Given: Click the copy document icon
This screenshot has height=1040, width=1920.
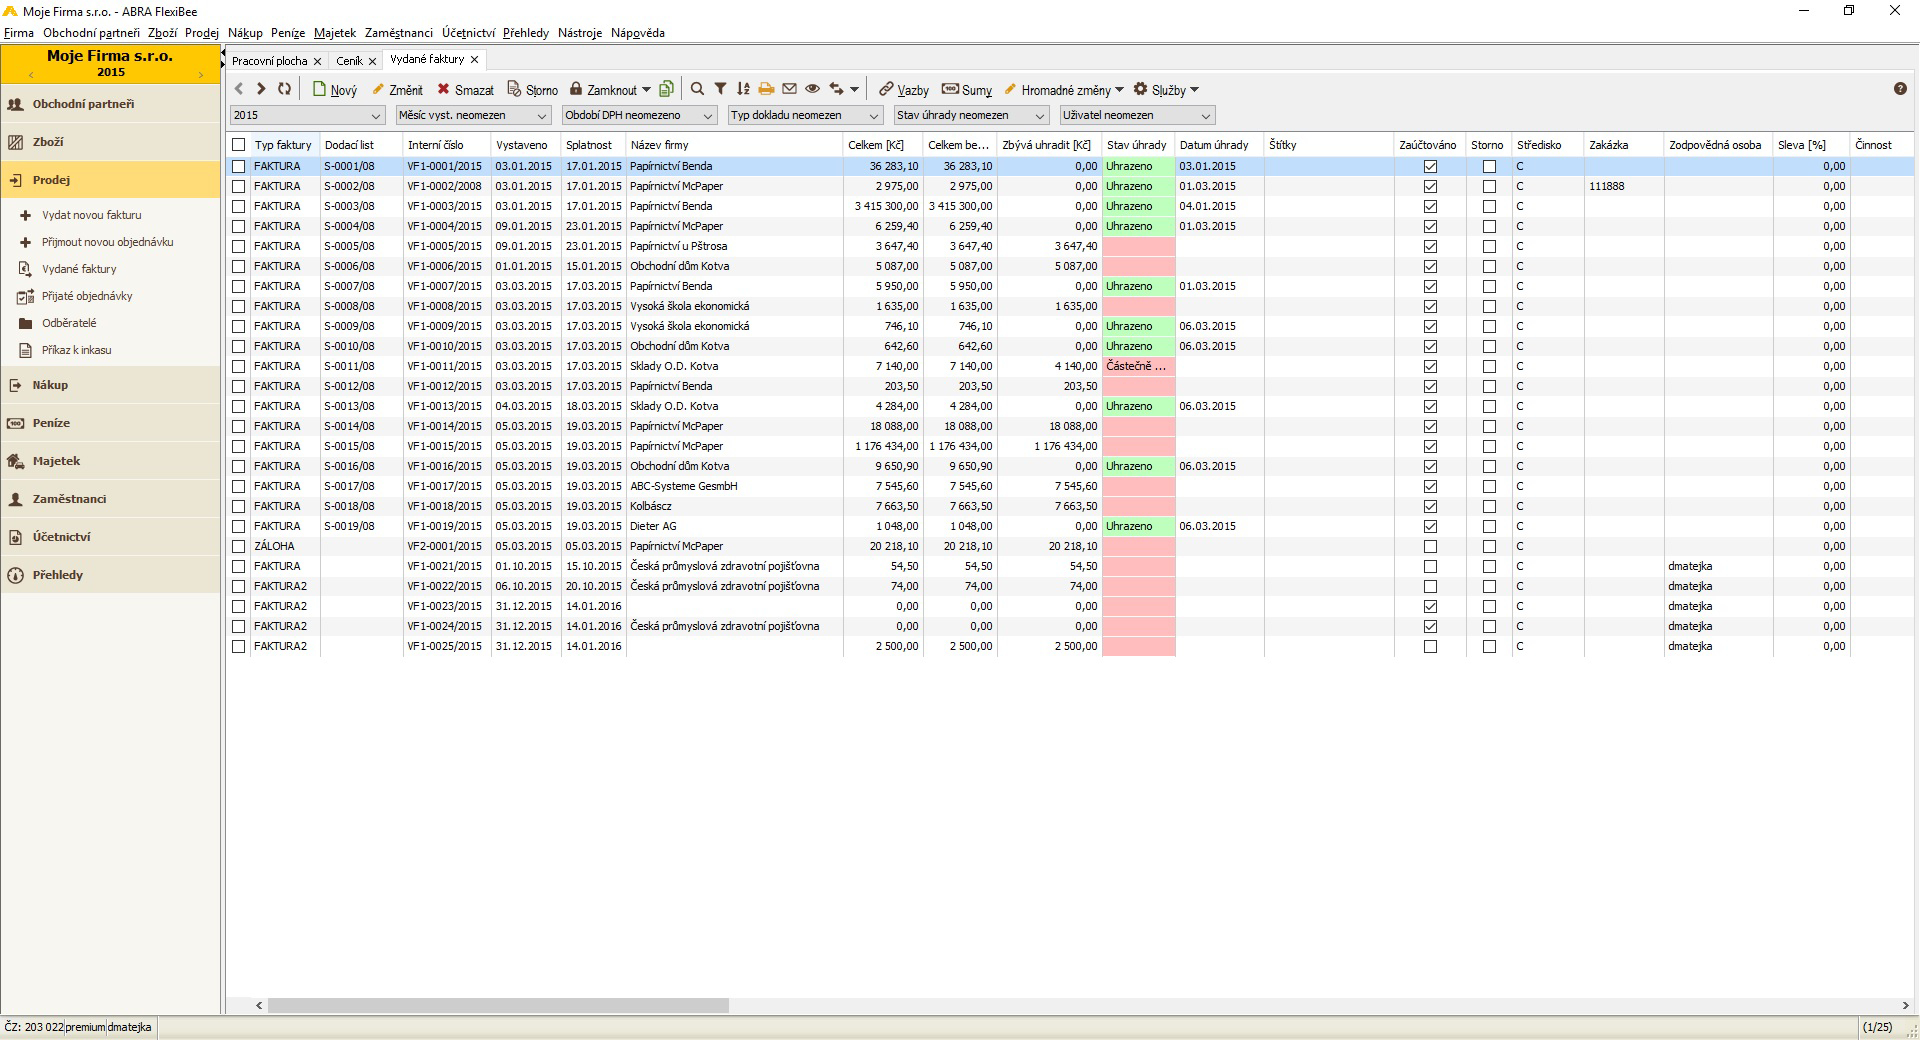Looking at the screenshot, I should (x=667, y=89).
